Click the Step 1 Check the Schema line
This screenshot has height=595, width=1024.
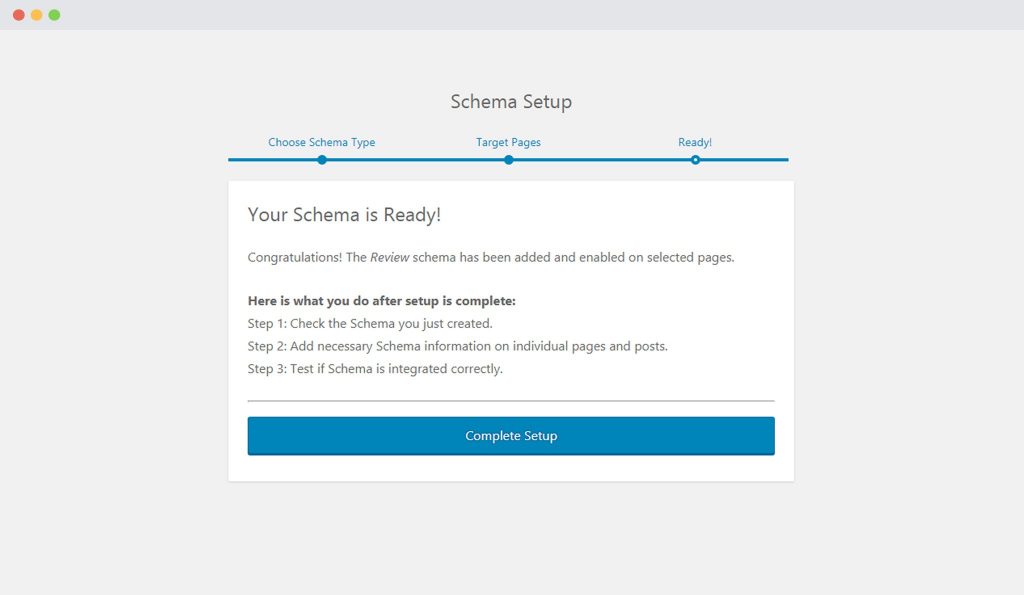[370, 324]
